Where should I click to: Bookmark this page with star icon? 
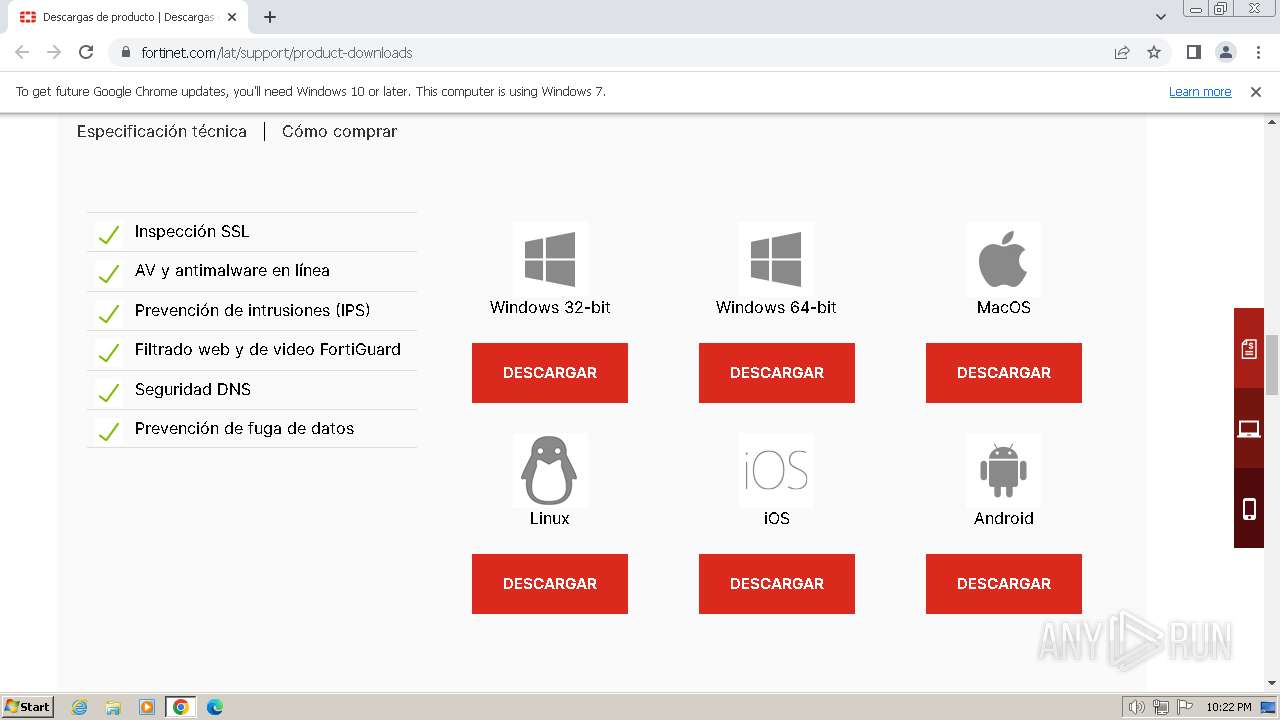[1154, 52]
